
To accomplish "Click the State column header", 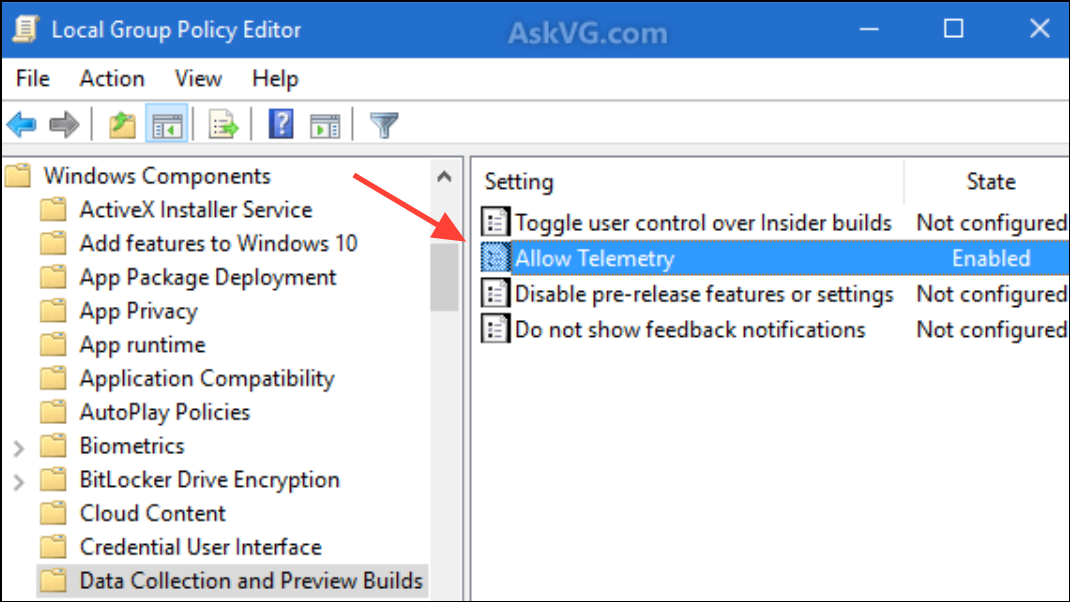I will (990, 182).
